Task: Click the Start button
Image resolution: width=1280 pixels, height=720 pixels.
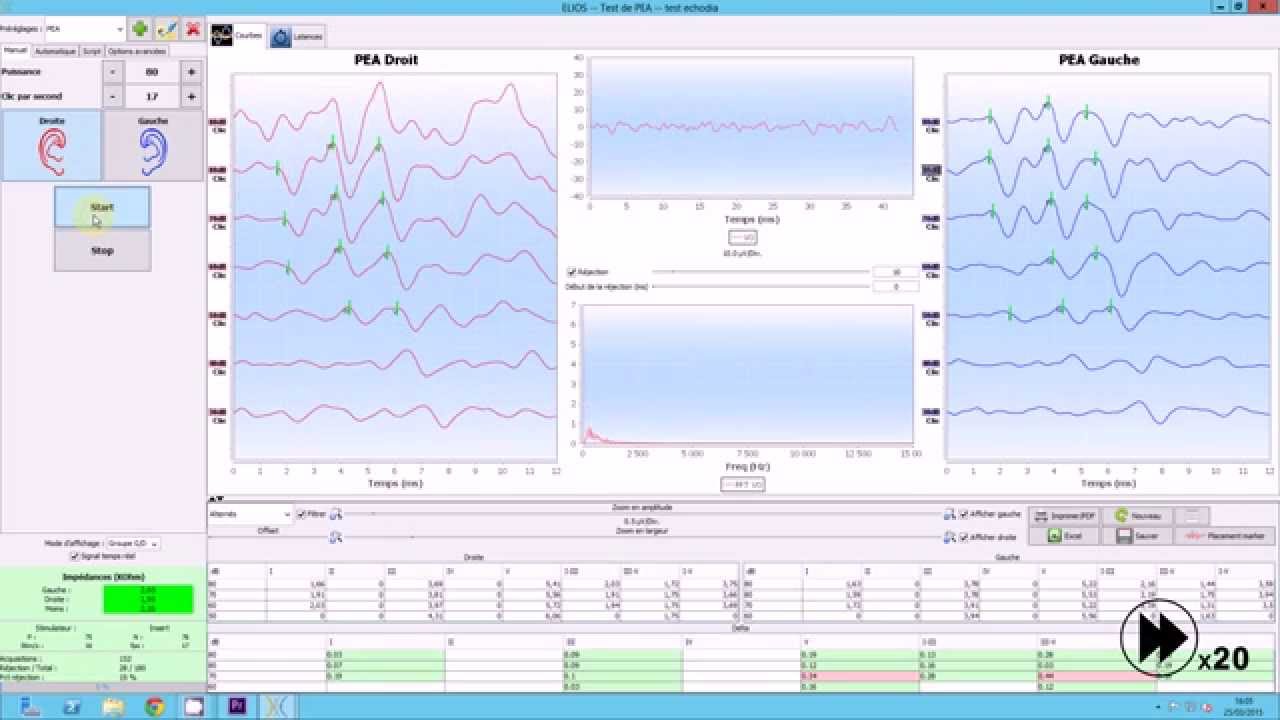Action: [x=102, y=207]
